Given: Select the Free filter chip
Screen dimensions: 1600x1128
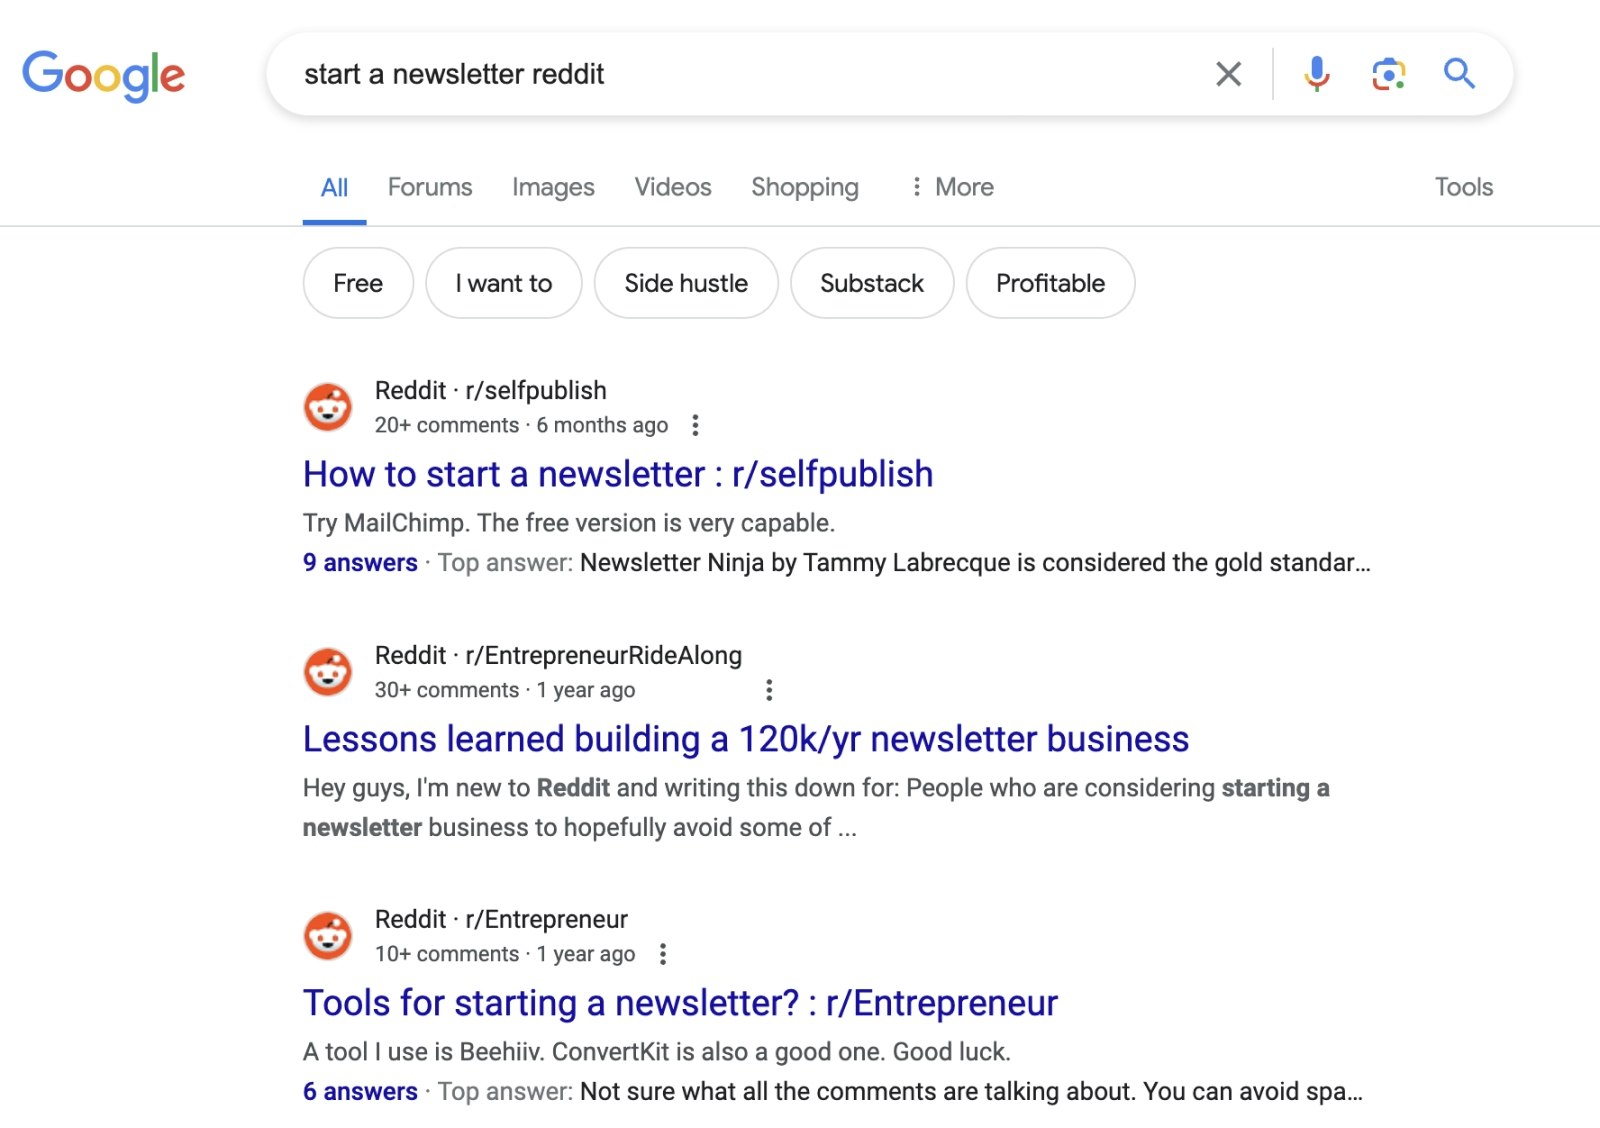Looking at the screenshot, I should click(x=358, y=283).
